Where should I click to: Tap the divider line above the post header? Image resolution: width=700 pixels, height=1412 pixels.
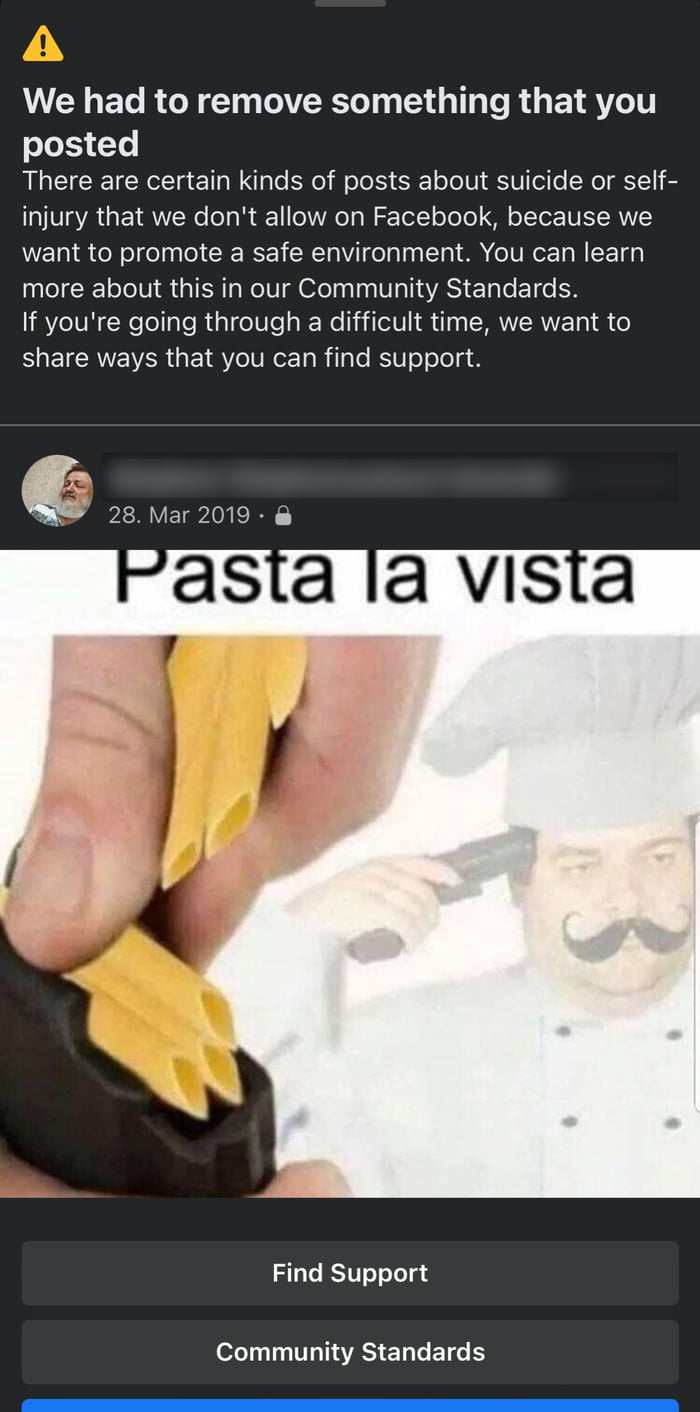click(x=350, y=425)
